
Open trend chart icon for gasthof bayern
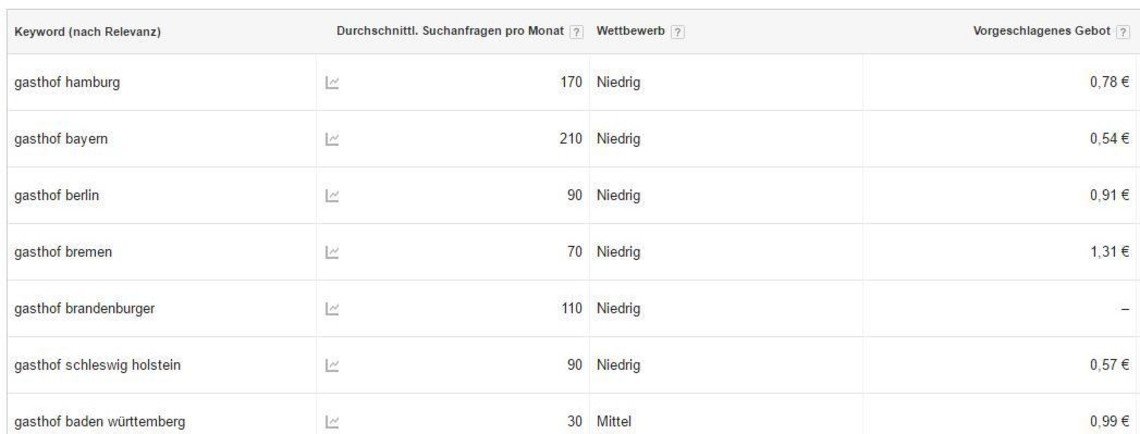coord(332,139)
